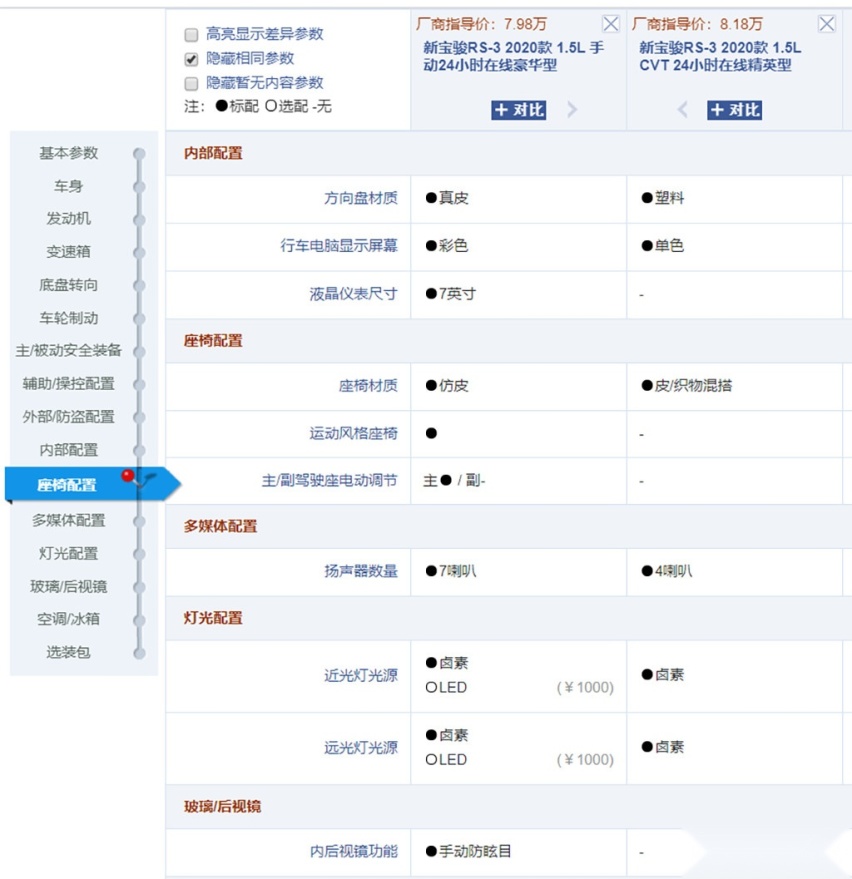This screenshot has height=879, width=852.
Task: Open 辅助/操控配置 sidebar item
Action: click(68, 383)
